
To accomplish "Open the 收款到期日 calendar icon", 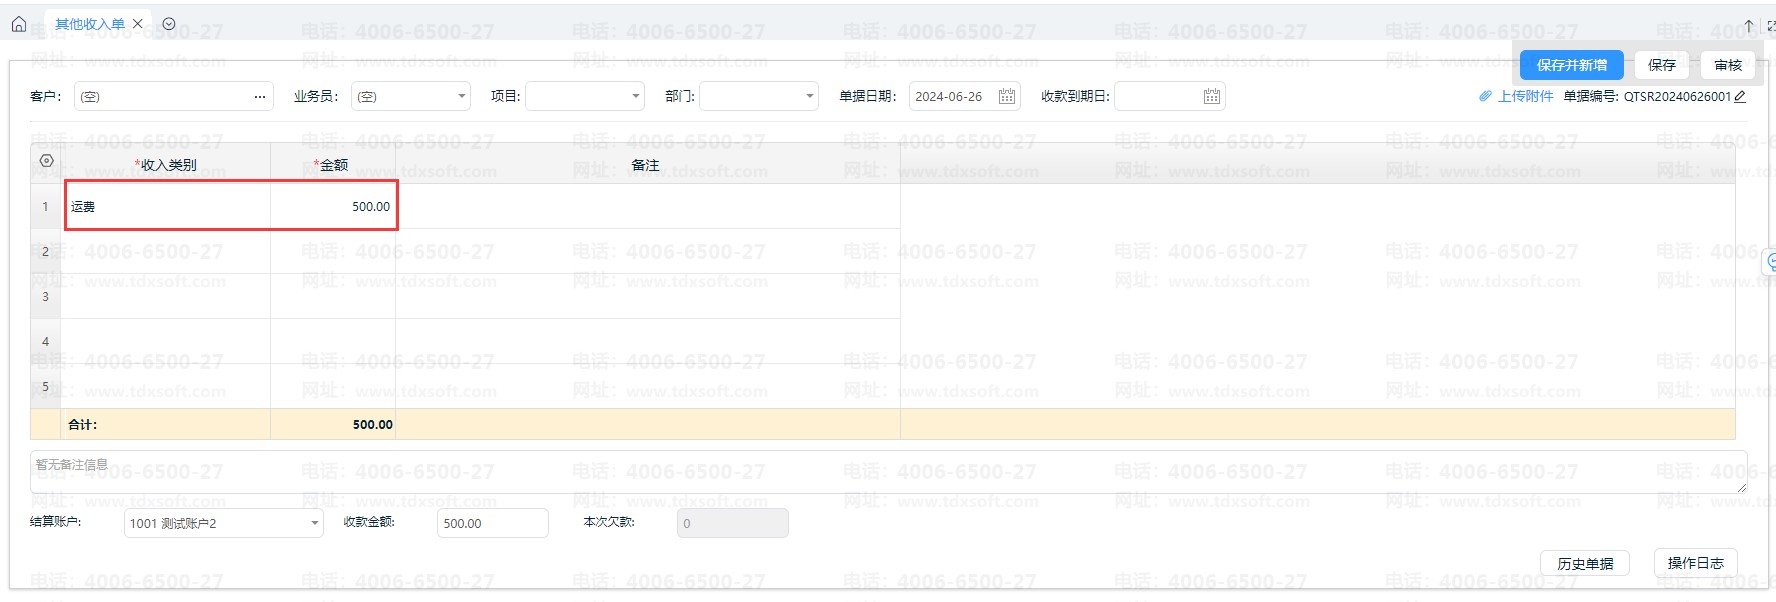I will click(x=1211, y=97).
